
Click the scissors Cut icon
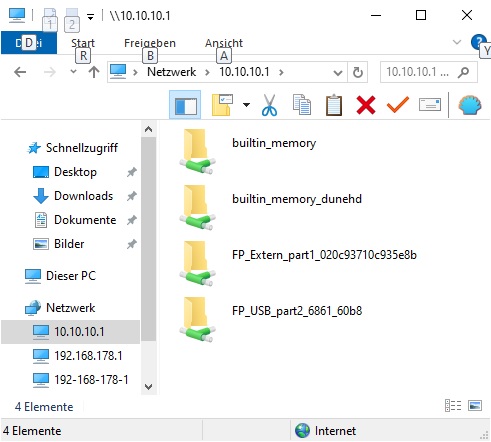269,105
